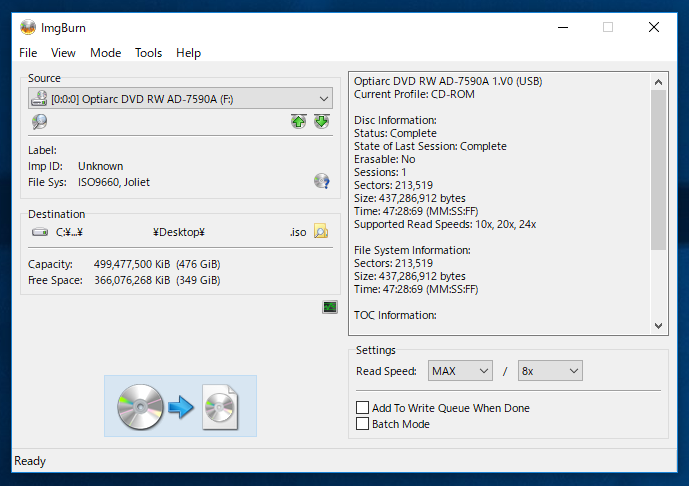689x486 pixels.
Task: Click the 'ISO9660, Joliet' file system value
Action: pyautogui.click(x=114, y=182)
